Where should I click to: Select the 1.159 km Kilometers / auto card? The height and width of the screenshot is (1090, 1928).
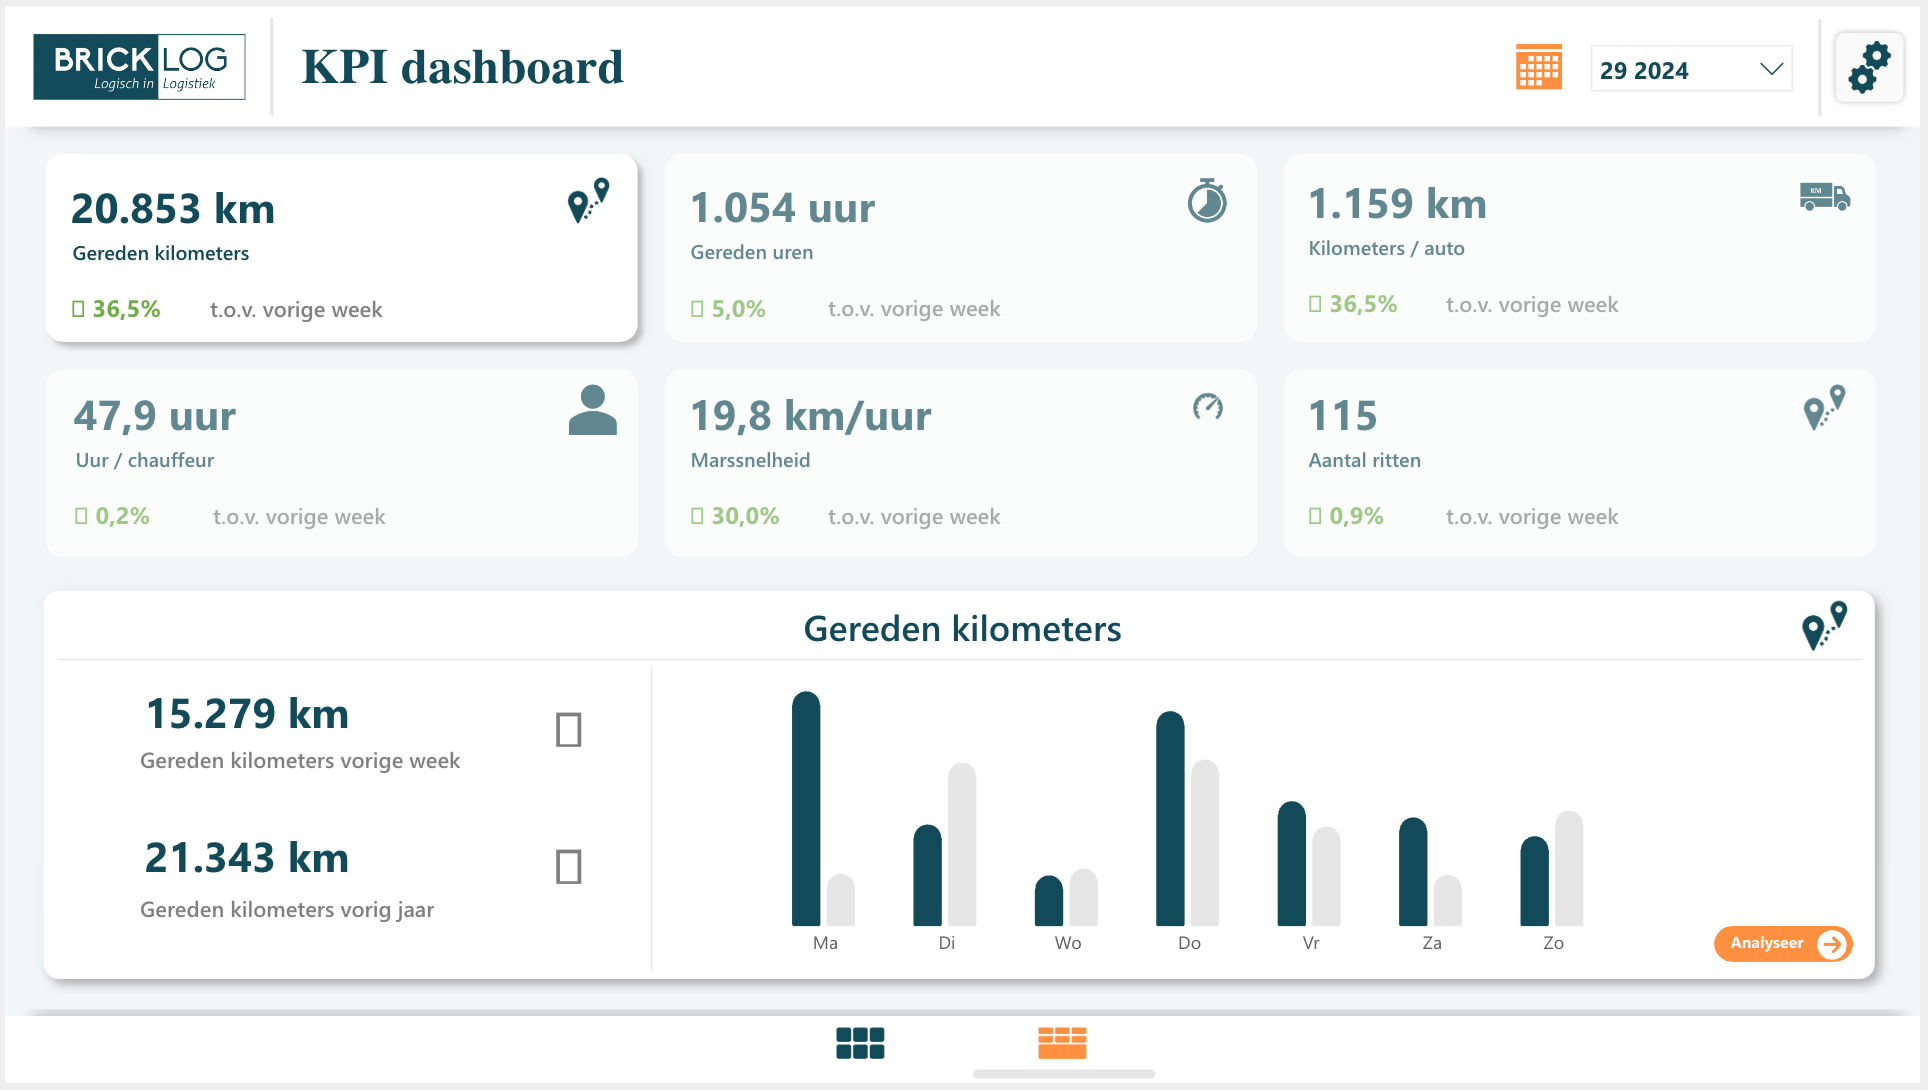pos(1579,248)
